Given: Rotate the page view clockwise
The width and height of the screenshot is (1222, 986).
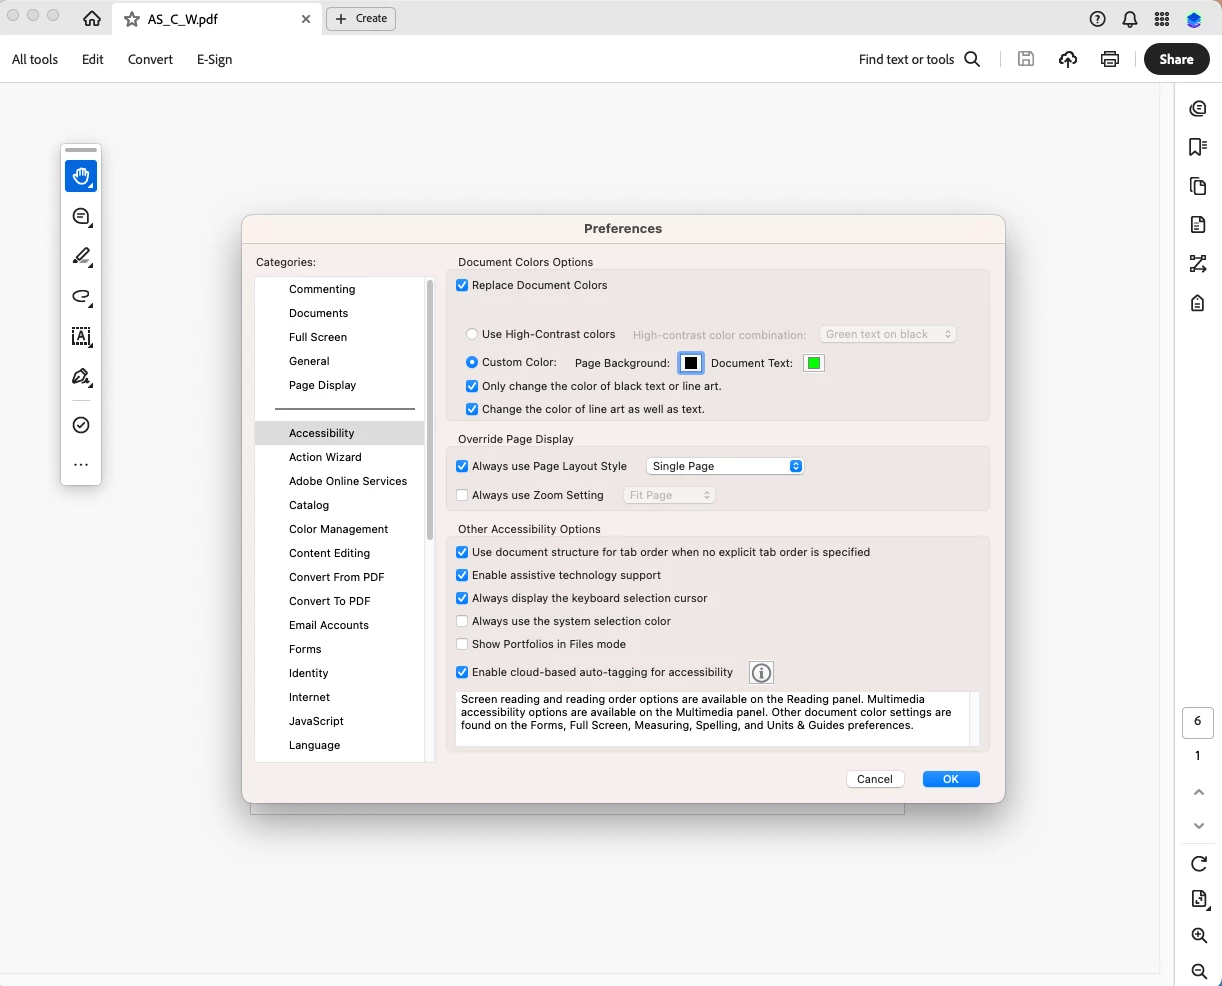Looking at the screenshot, I should click(1199, 863).
